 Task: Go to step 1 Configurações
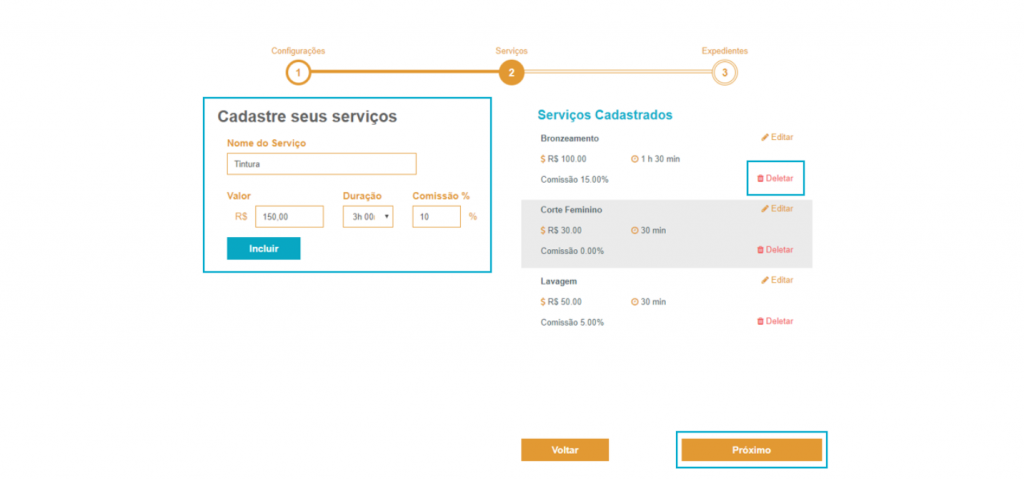(x=298, y=72)
